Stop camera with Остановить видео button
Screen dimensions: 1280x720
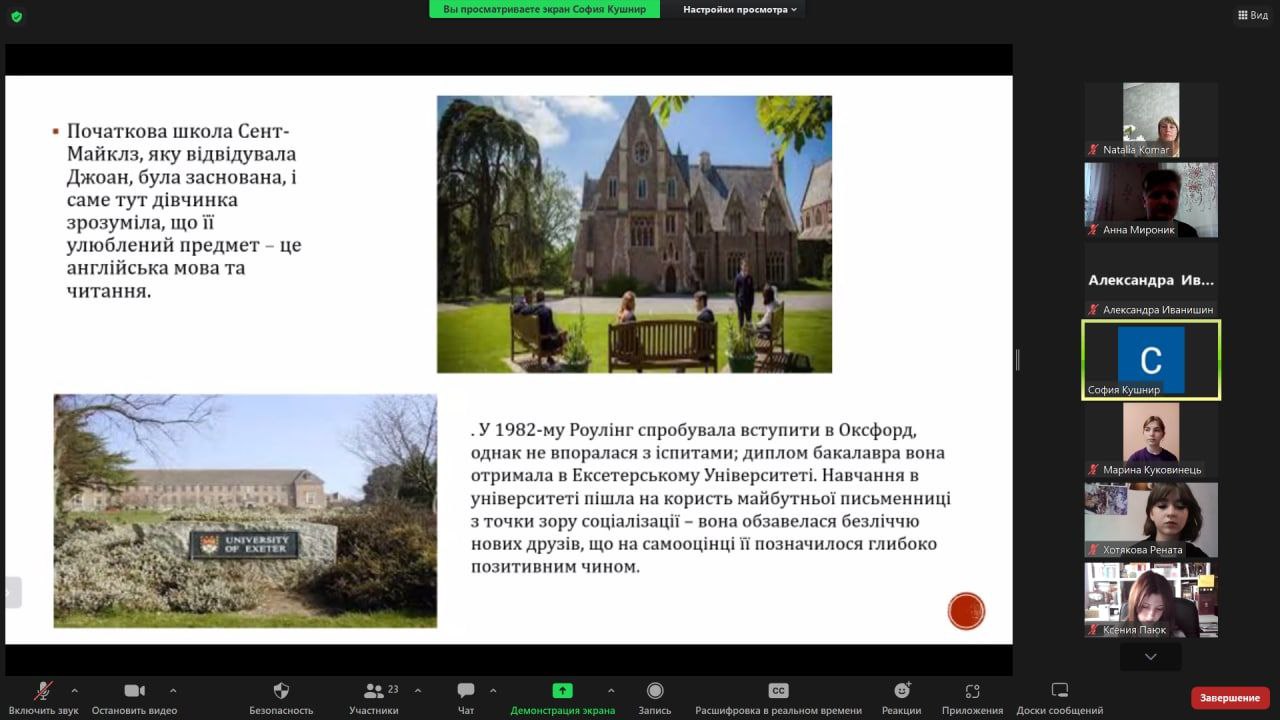coord(134,698)
